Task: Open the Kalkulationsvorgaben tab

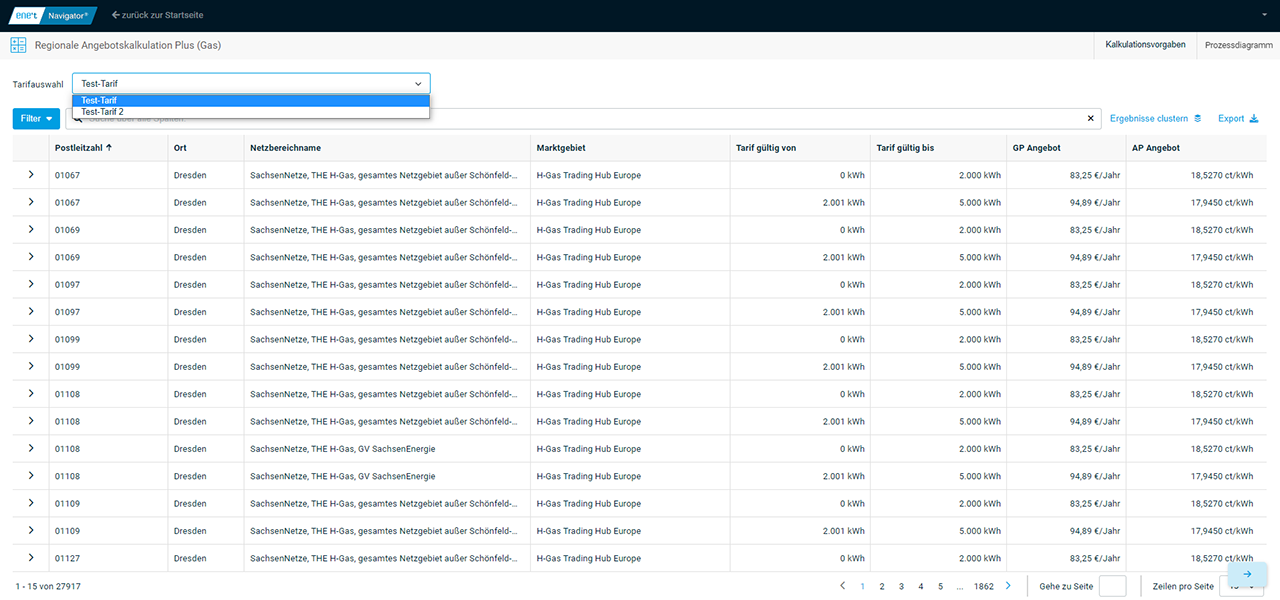Action: [x=1145, y=45]
